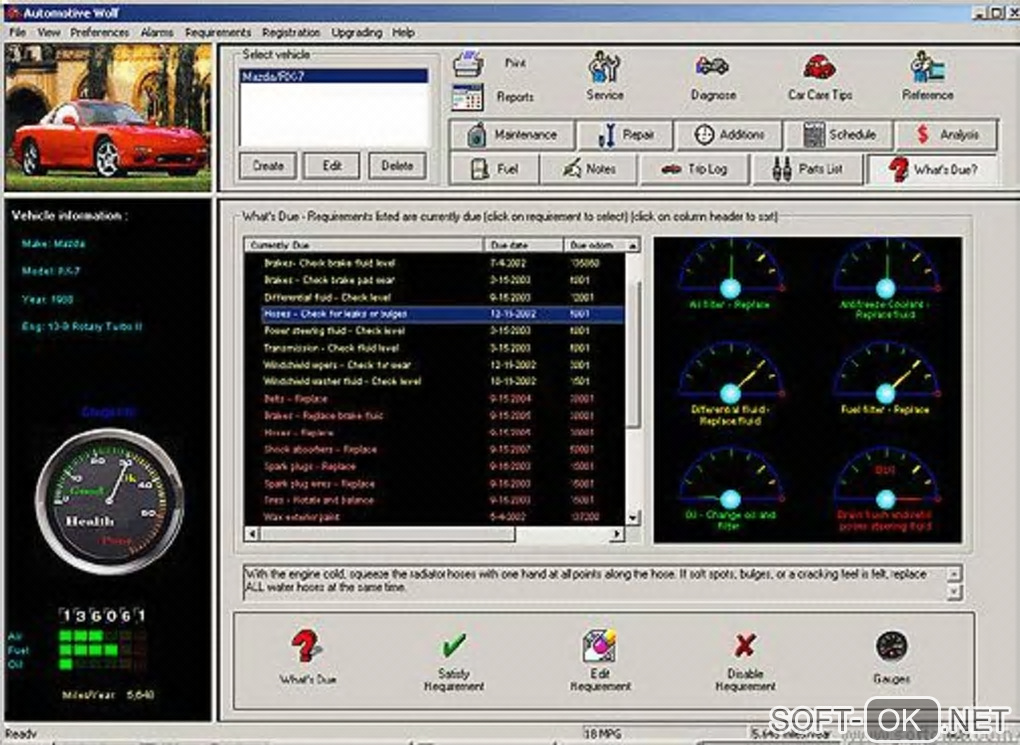
Task: Open the Diagnose car icon
Action: click(712, 68)
